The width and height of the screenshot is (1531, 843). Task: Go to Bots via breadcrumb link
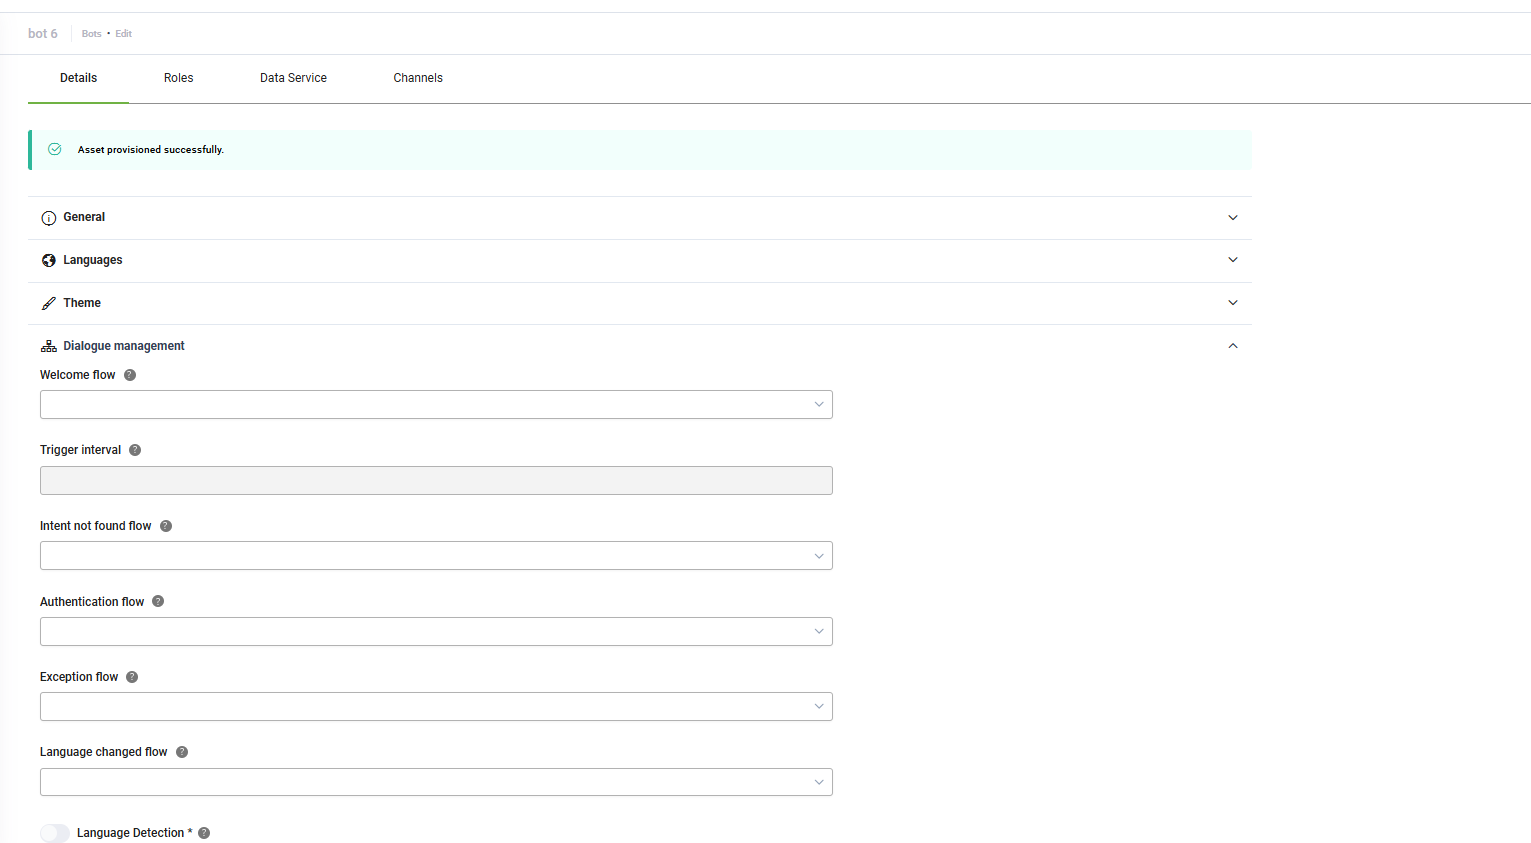coord(91,34)
